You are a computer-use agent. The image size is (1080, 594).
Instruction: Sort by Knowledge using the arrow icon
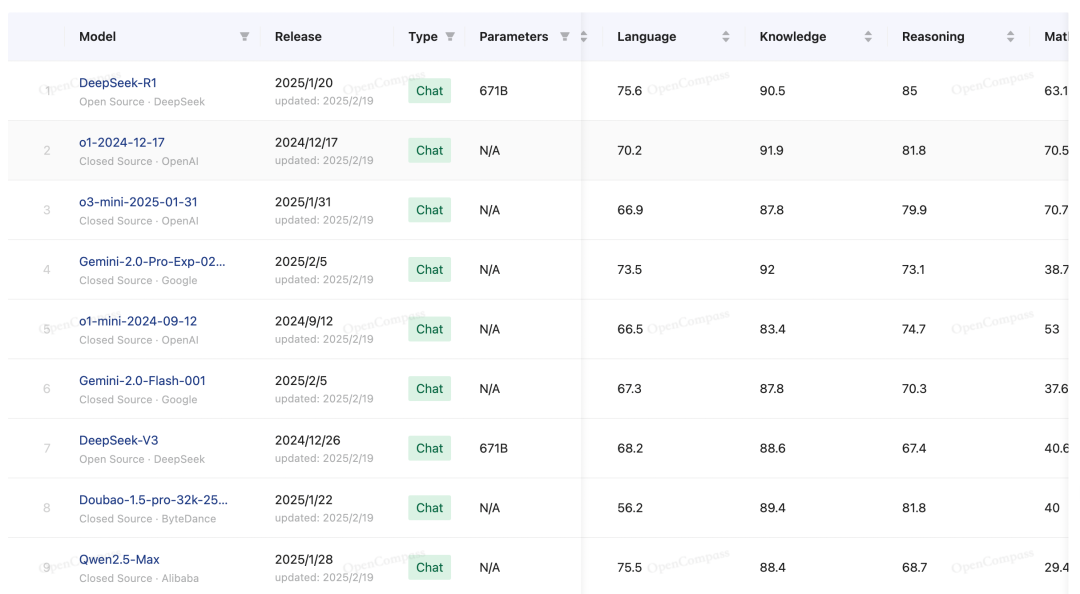click(x=868, y=37)
